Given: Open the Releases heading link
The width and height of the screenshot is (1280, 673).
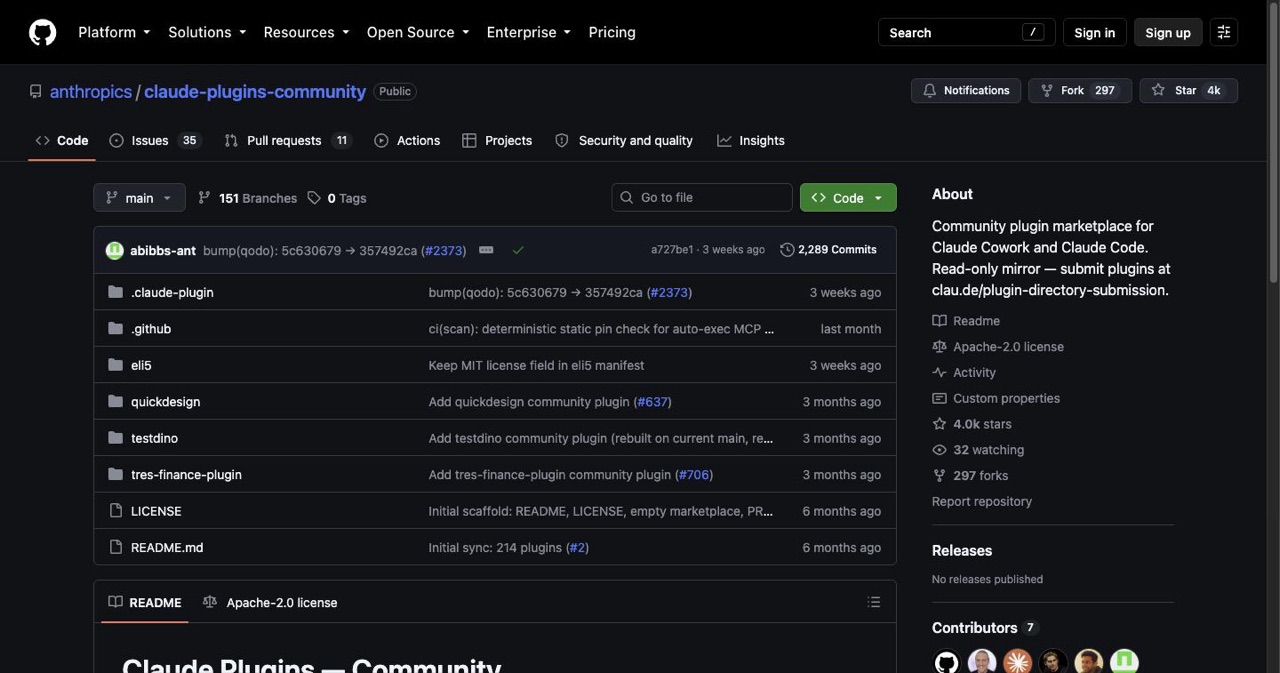Looking at the screenshot, I should pyautogui.click(x=962, y=551).
